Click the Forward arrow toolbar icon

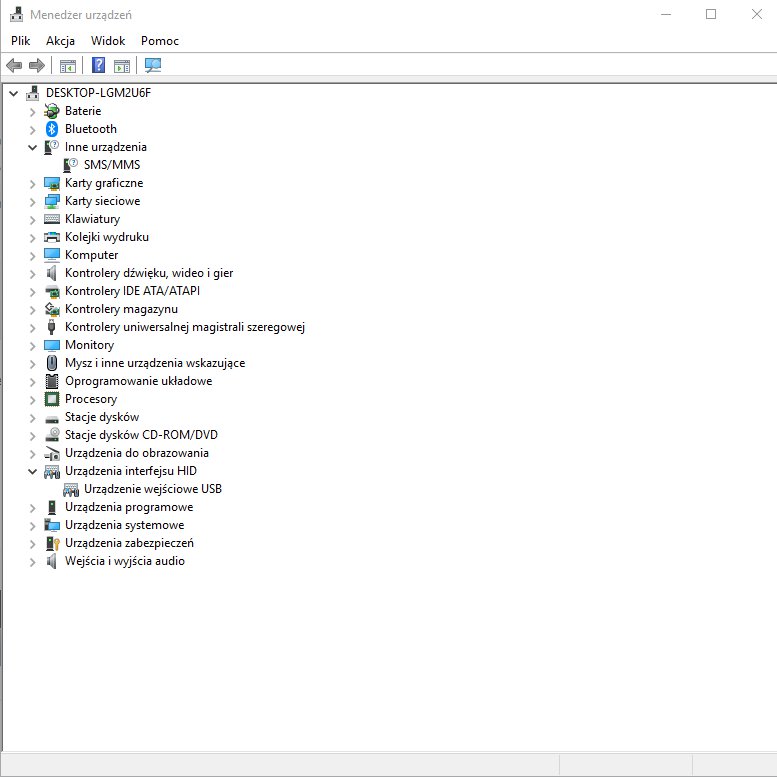[37, 65]
